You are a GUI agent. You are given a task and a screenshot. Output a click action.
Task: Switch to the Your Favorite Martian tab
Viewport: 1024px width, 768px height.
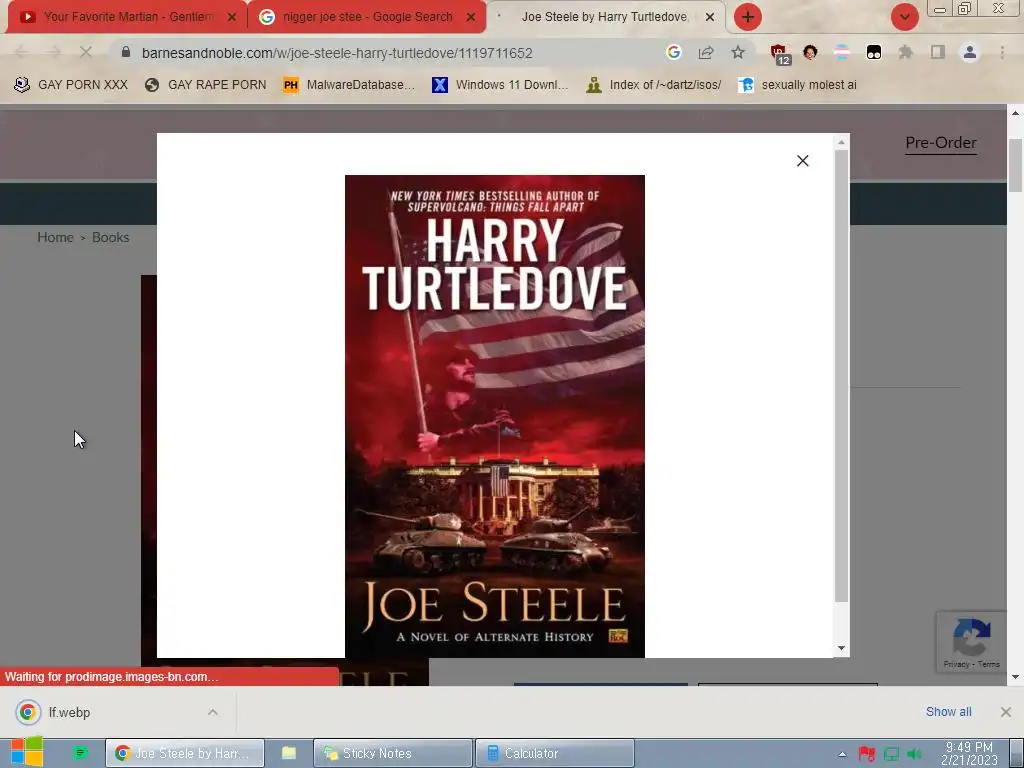[127, 17]
